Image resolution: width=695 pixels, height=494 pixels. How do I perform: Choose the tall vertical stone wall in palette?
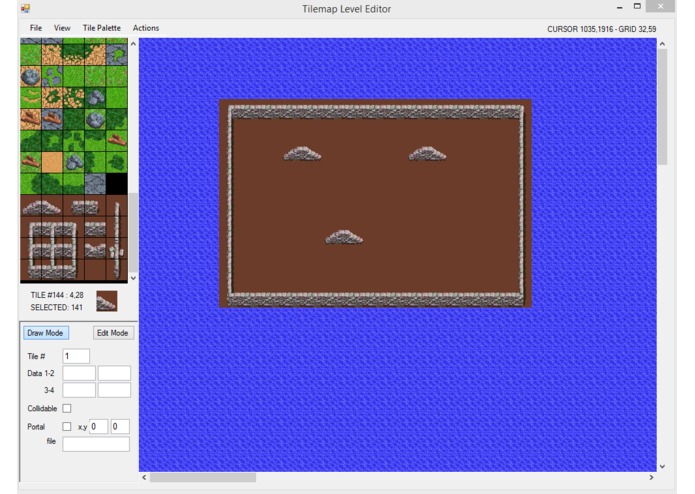pyautogui.click(x=117, y=240)
